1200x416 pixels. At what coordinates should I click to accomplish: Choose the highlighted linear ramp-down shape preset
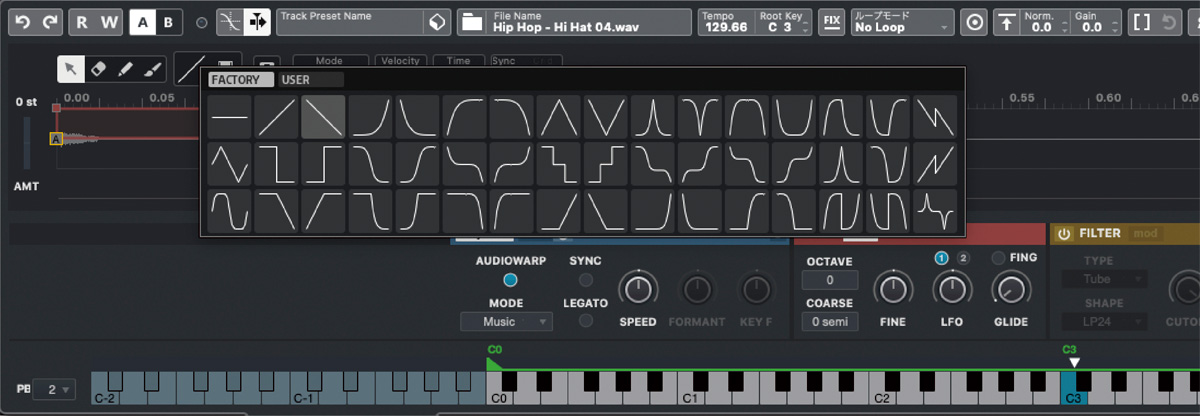pos(323,117)
